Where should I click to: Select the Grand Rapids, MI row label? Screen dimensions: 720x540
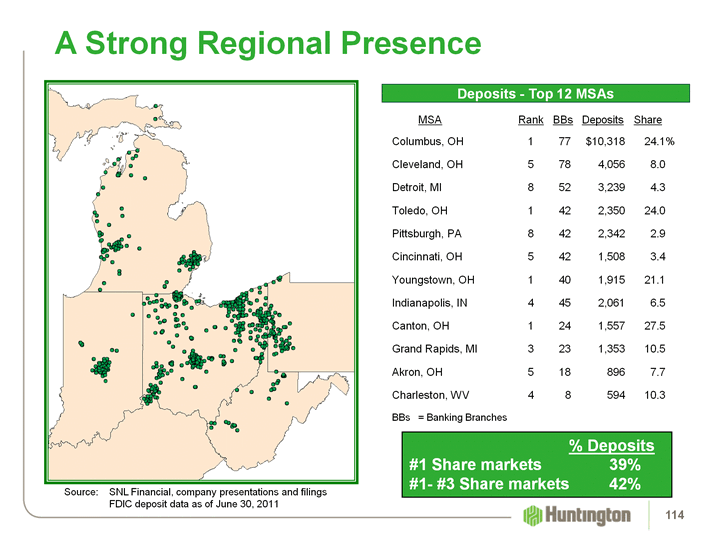[435, 348]
